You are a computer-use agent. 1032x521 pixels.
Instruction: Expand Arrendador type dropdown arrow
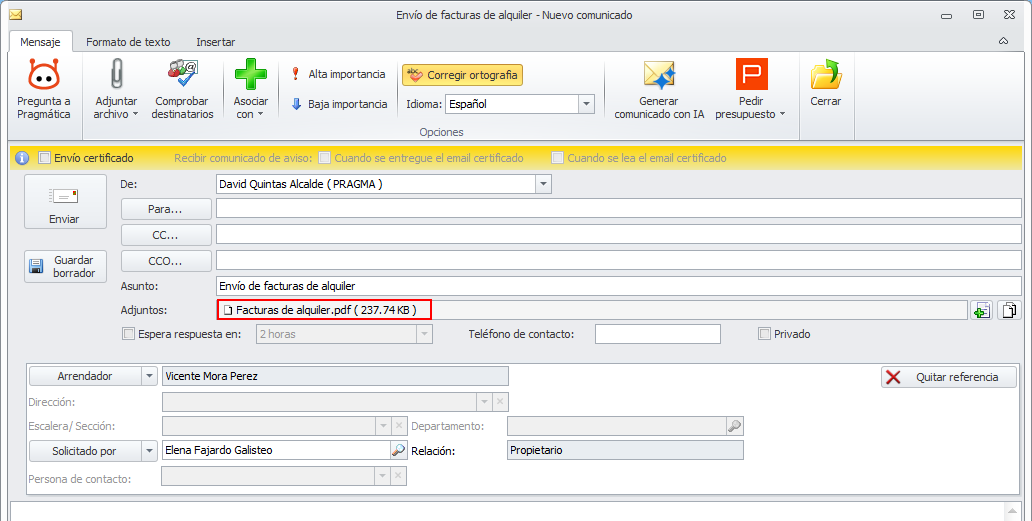tap(149, 376)
